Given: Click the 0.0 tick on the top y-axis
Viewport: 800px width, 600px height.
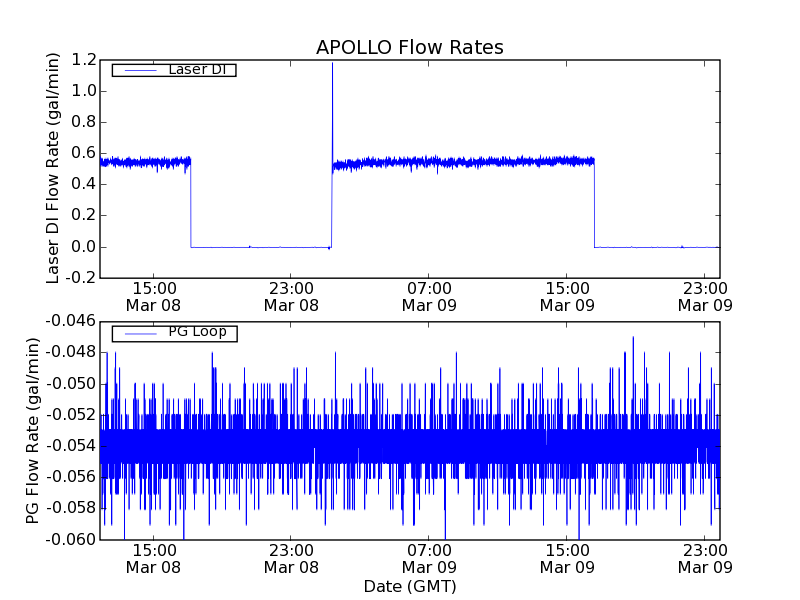Looking at the screenshot, I should pos(83,247).
